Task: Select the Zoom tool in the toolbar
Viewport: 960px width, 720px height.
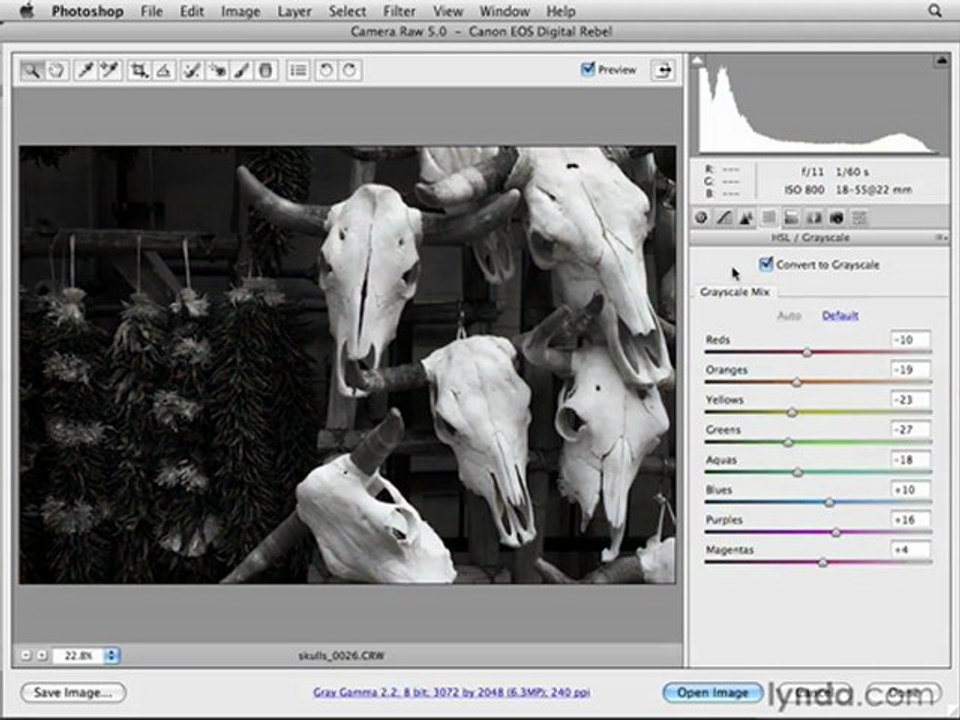Action: click(31, 70)
